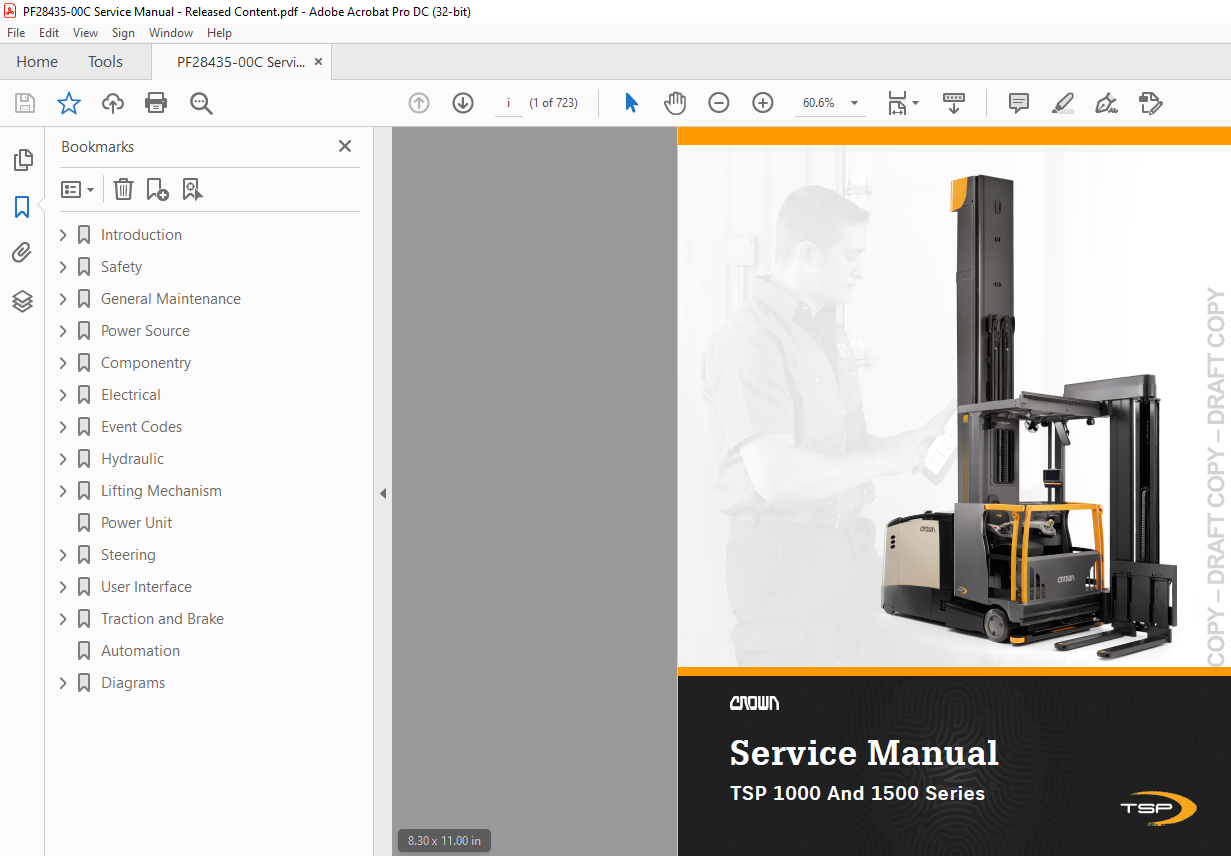Viewport: 1231px width, 856px height.
Task: Close the PF28435-00C document tab
Action: pos(319,62)
